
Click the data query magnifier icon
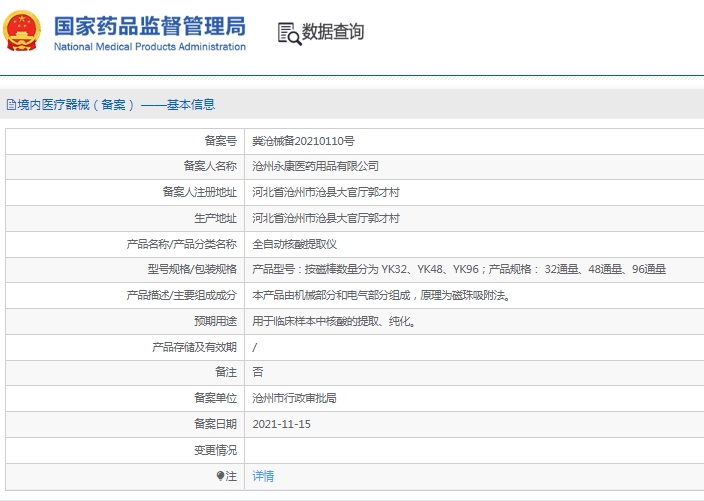(290, 34)
